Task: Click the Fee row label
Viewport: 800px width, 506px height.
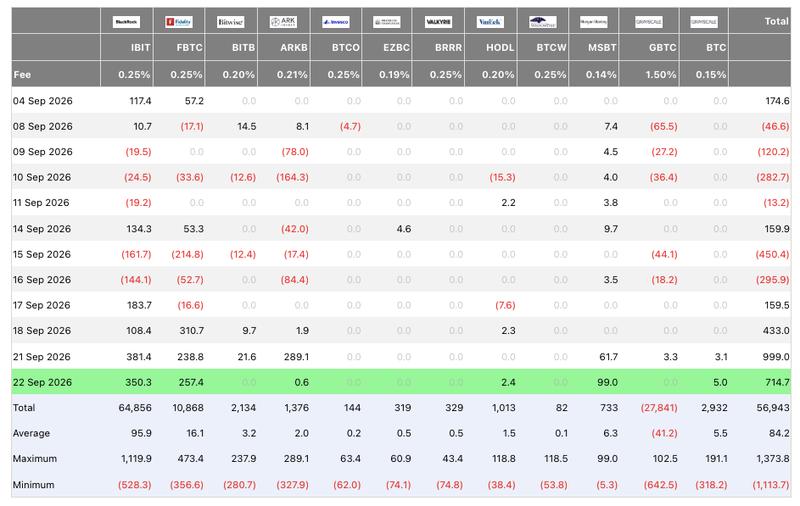Action: coord(22,74)
